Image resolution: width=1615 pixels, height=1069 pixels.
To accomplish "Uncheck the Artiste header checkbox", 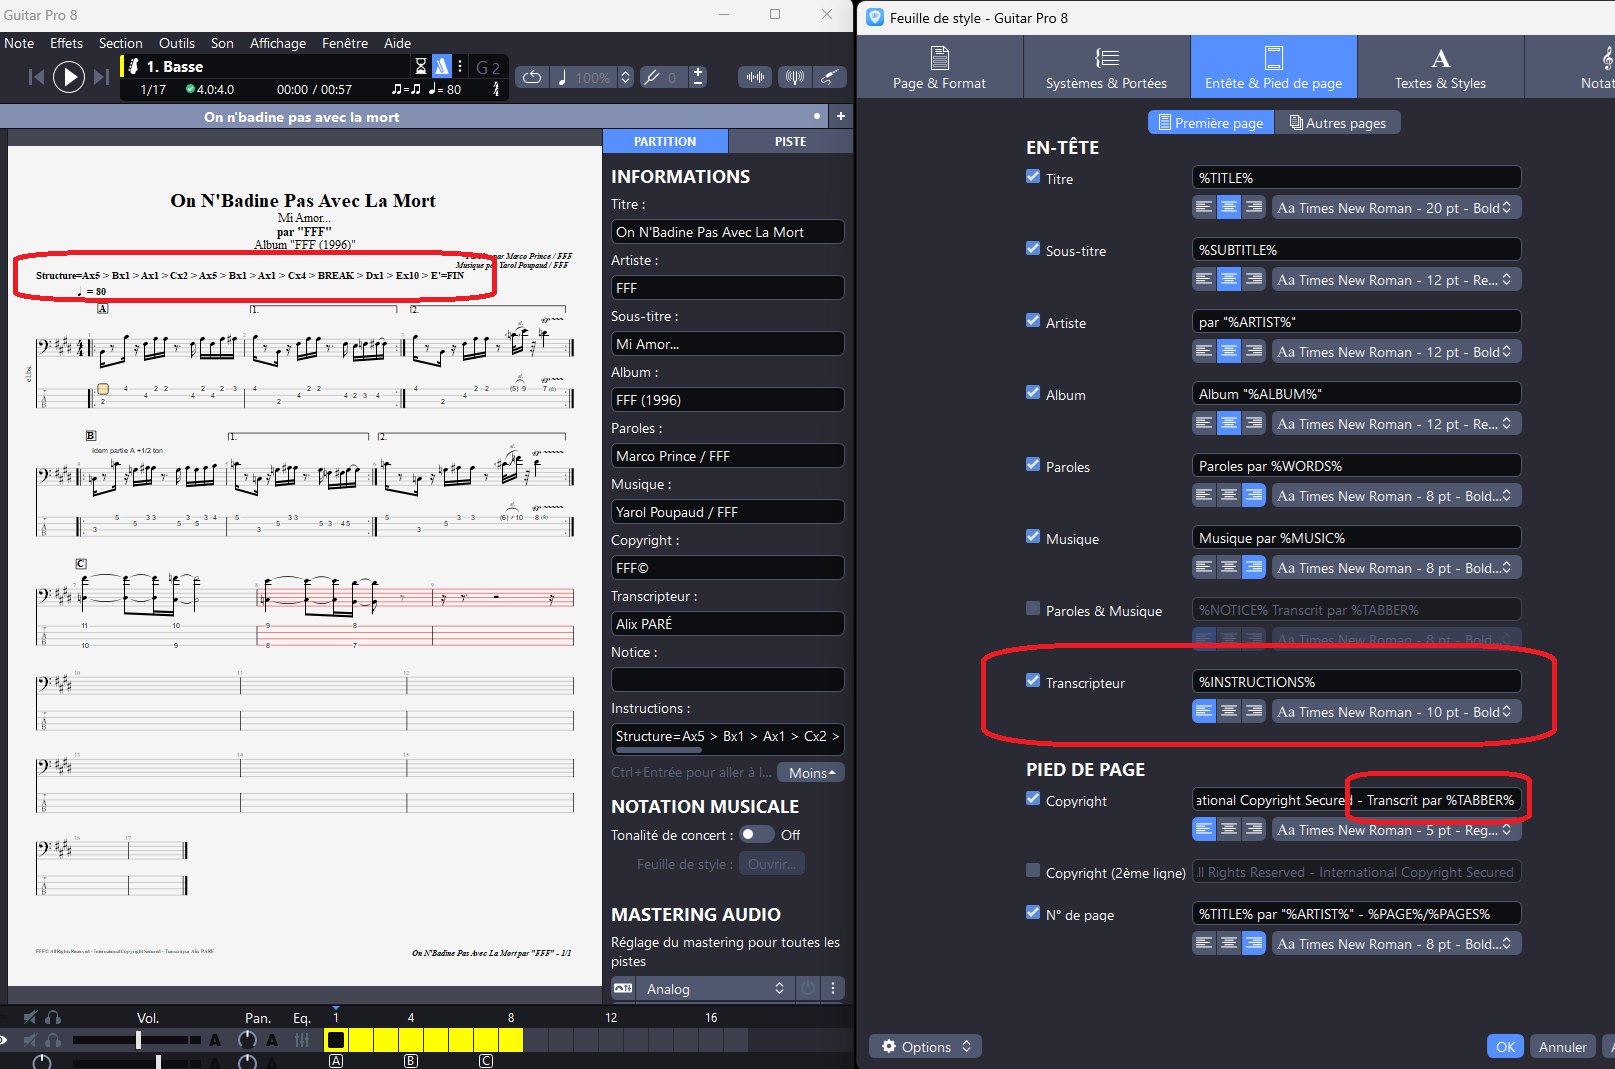I will tap(1033, 321).
